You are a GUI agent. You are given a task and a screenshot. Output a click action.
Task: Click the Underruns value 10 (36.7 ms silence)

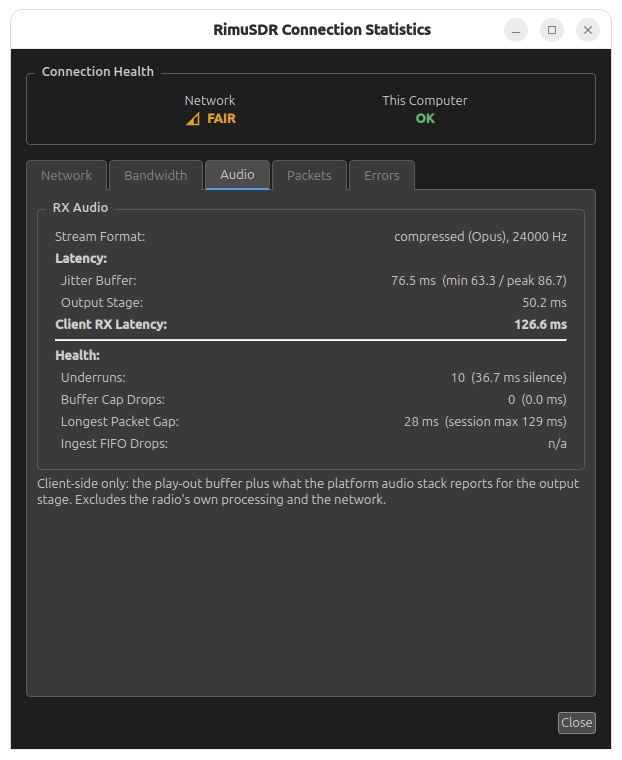point(509,378)
